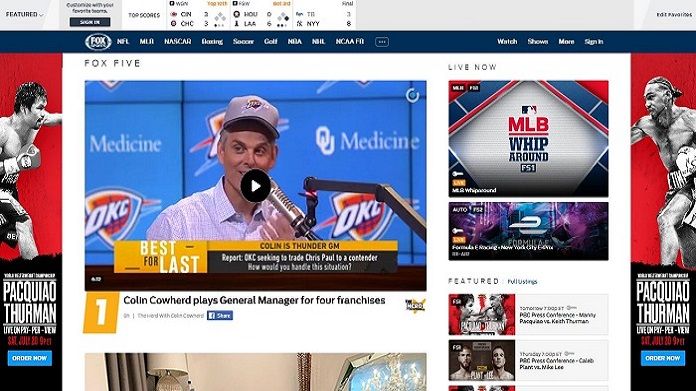Open the More menu in navigation

566,42
